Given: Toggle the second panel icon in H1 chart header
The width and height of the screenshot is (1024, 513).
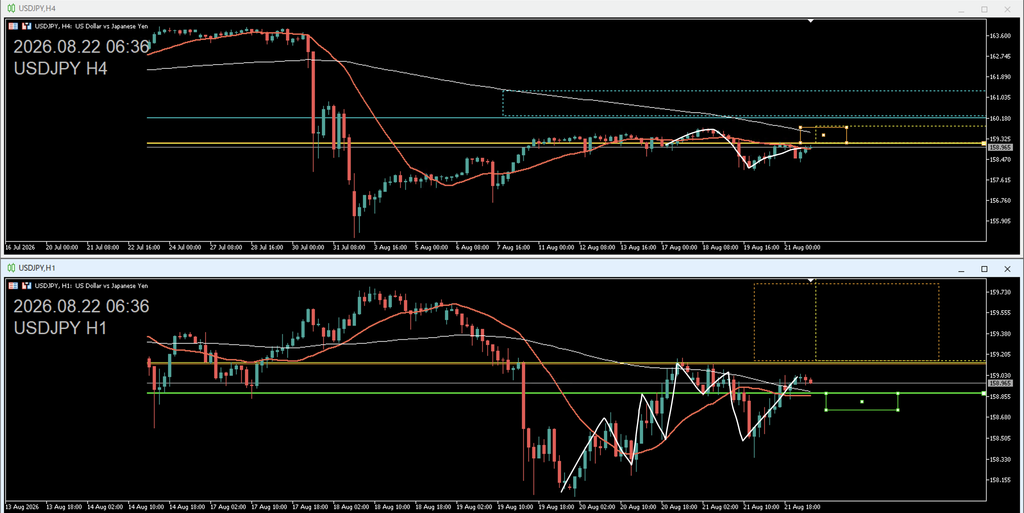Looking at the screenshot, I should coord(27,286).
